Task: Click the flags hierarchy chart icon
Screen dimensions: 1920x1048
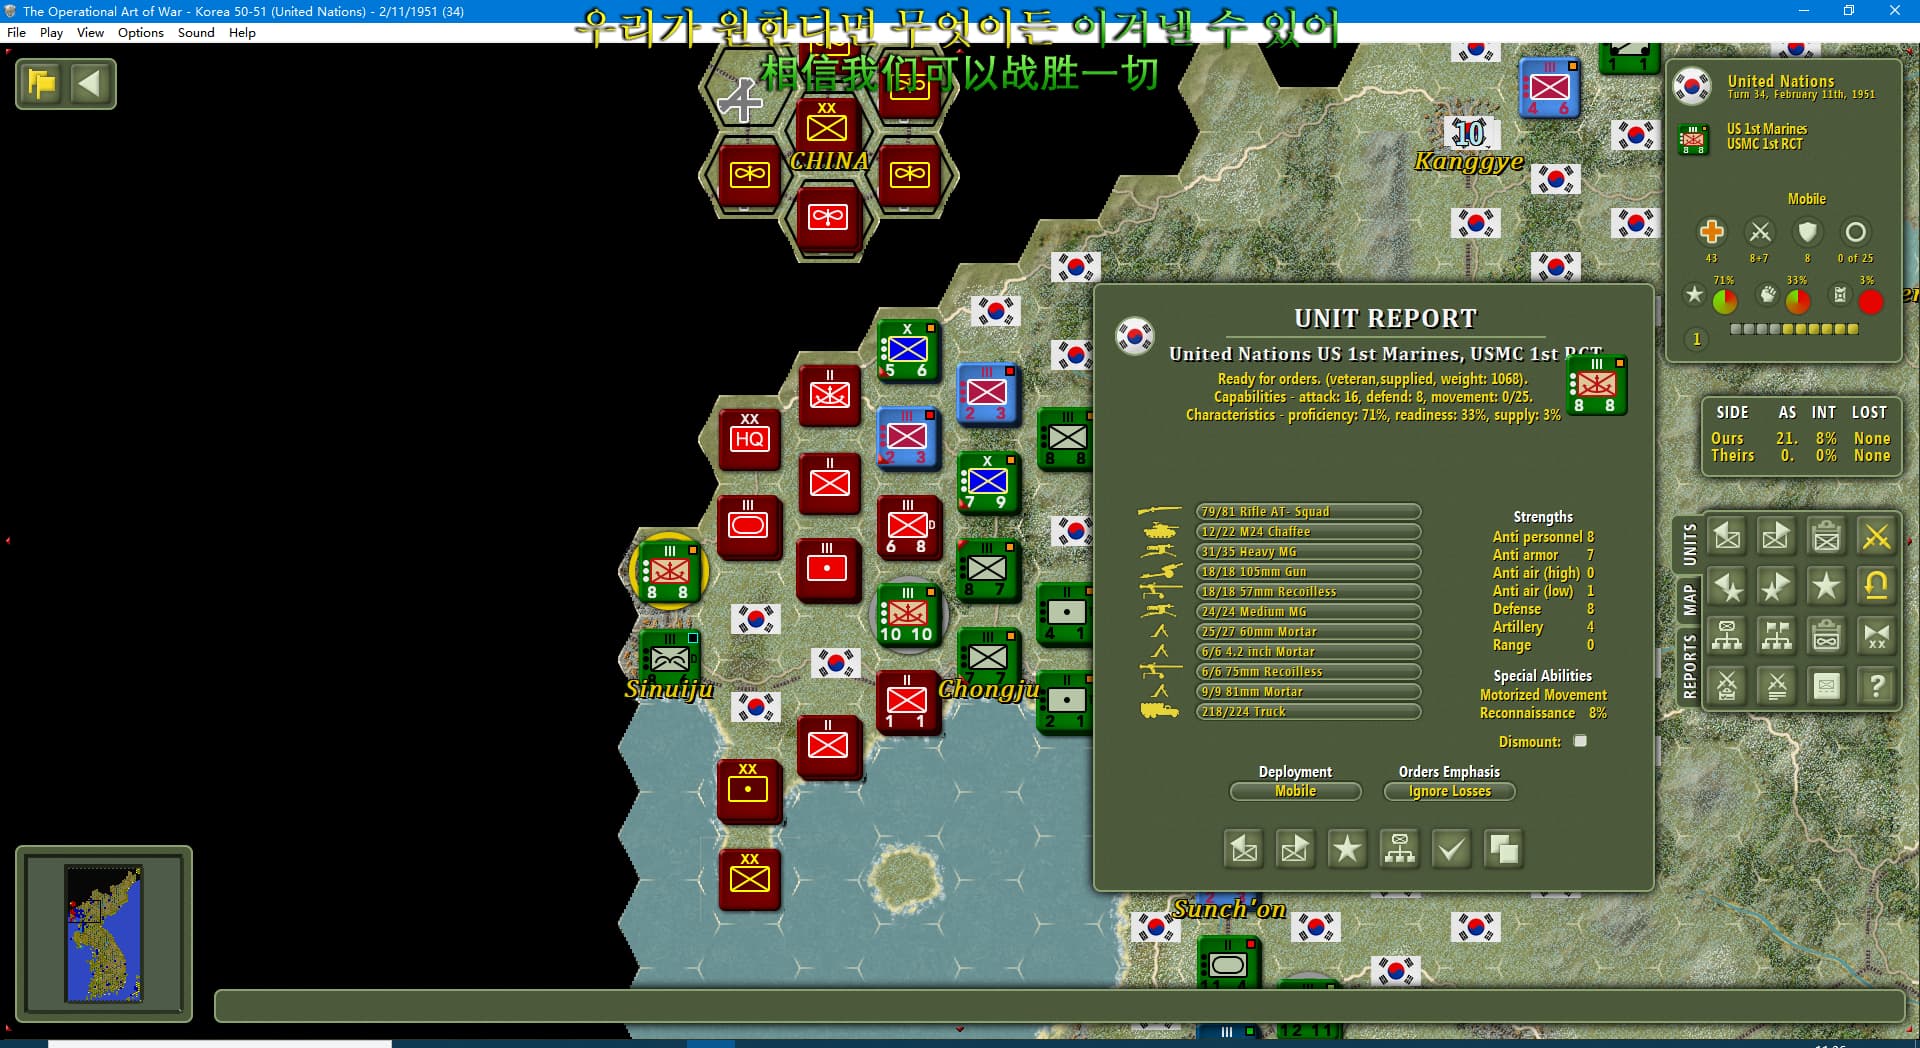Action: click(x=1777, y=636)
